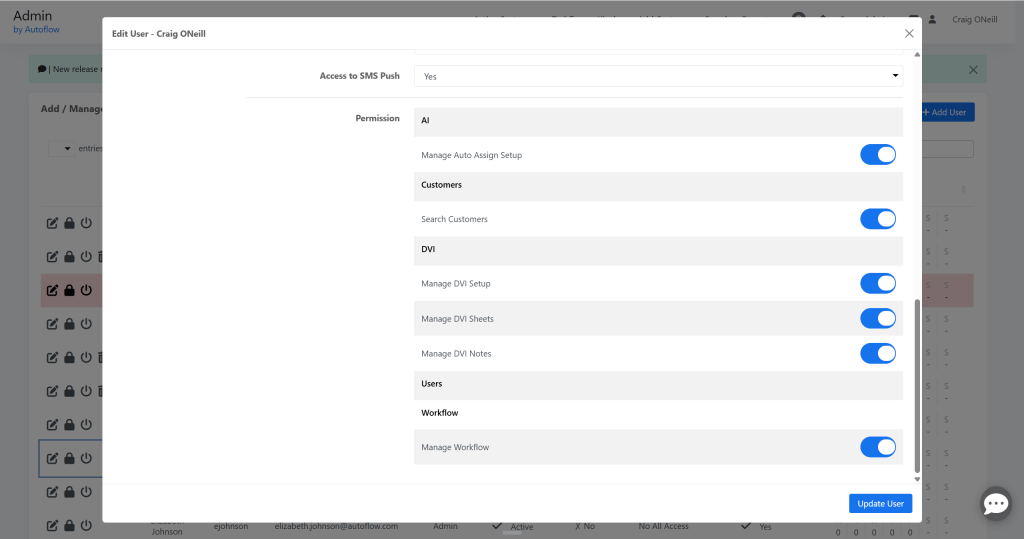Open the Craig ONeill account menu

pyautogui.click(x=974, y=19)
